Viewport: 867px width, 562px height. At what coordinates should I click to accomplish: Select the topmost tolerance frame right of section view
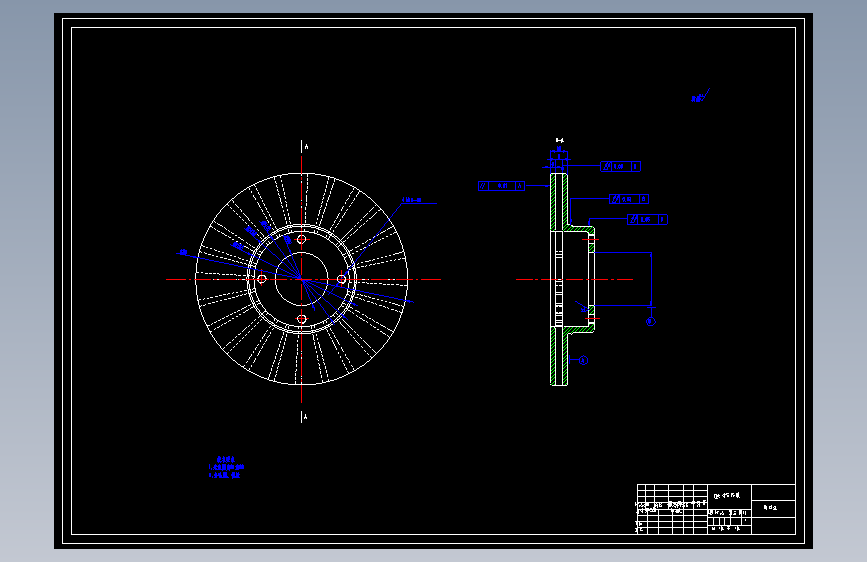point(620,166)
